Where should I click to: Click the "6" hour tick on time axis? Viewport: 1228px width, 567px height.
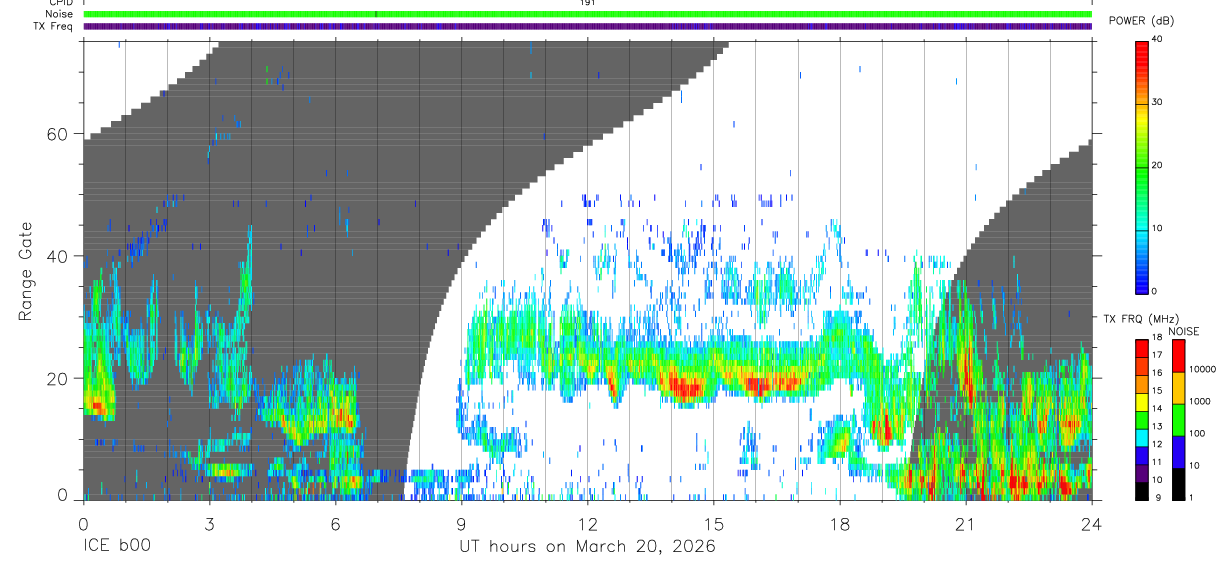[335, 524]
